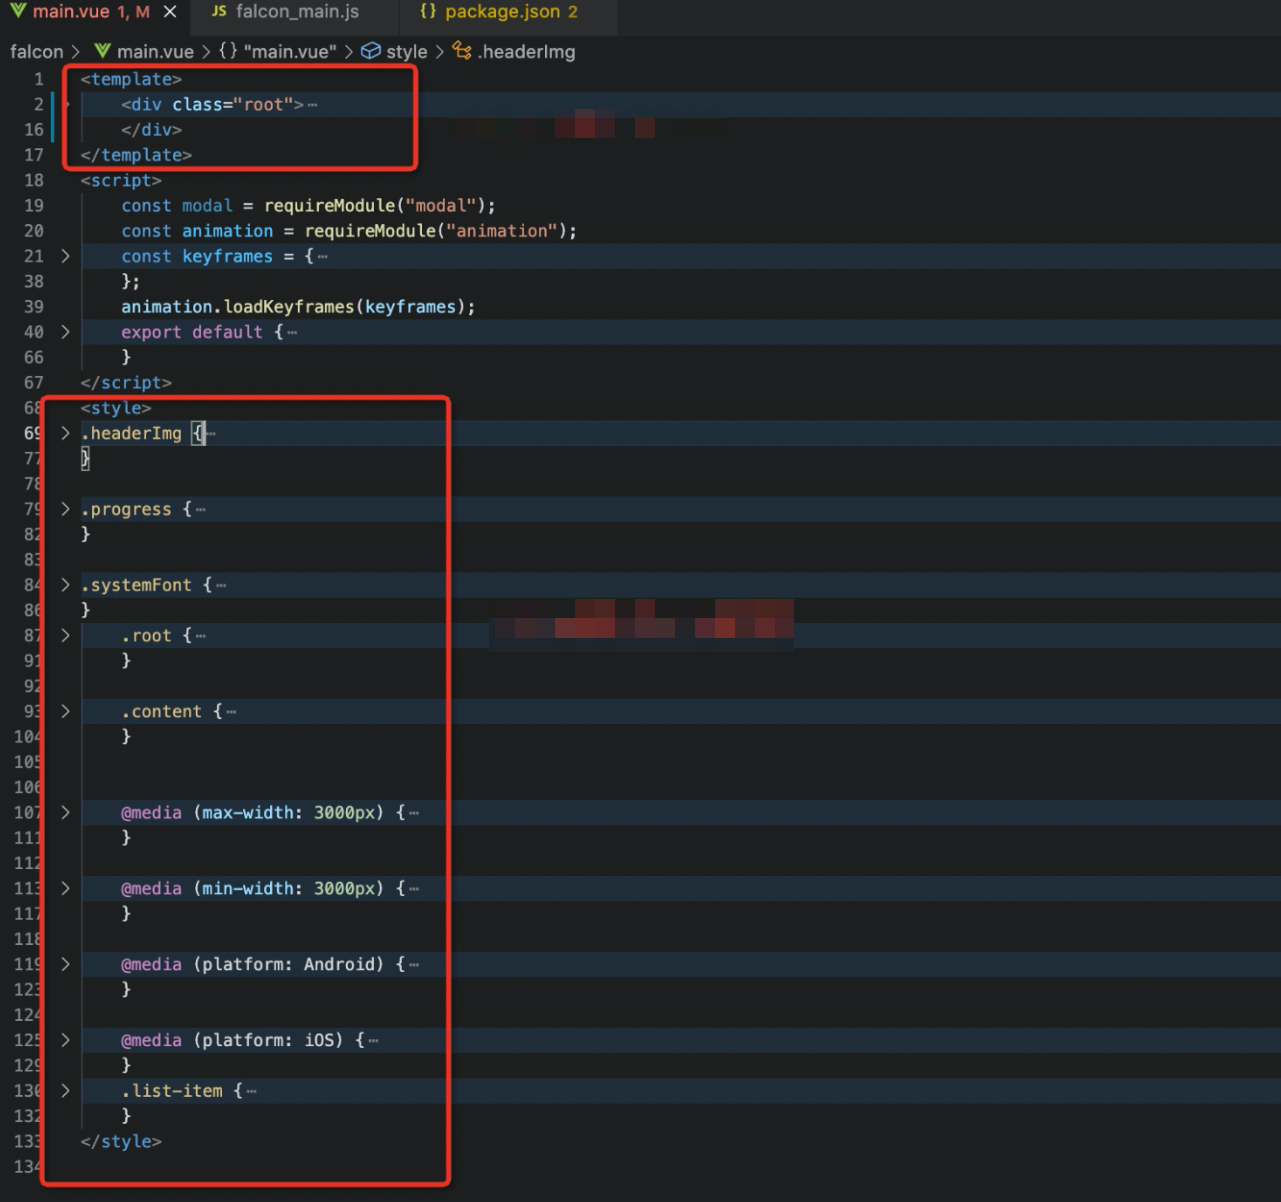Image resolution: width=1281 pixels, height=1202 pixels.
Task: Click the braces icon before quoted "main.vue" breadcrumb
Action: 228,51
